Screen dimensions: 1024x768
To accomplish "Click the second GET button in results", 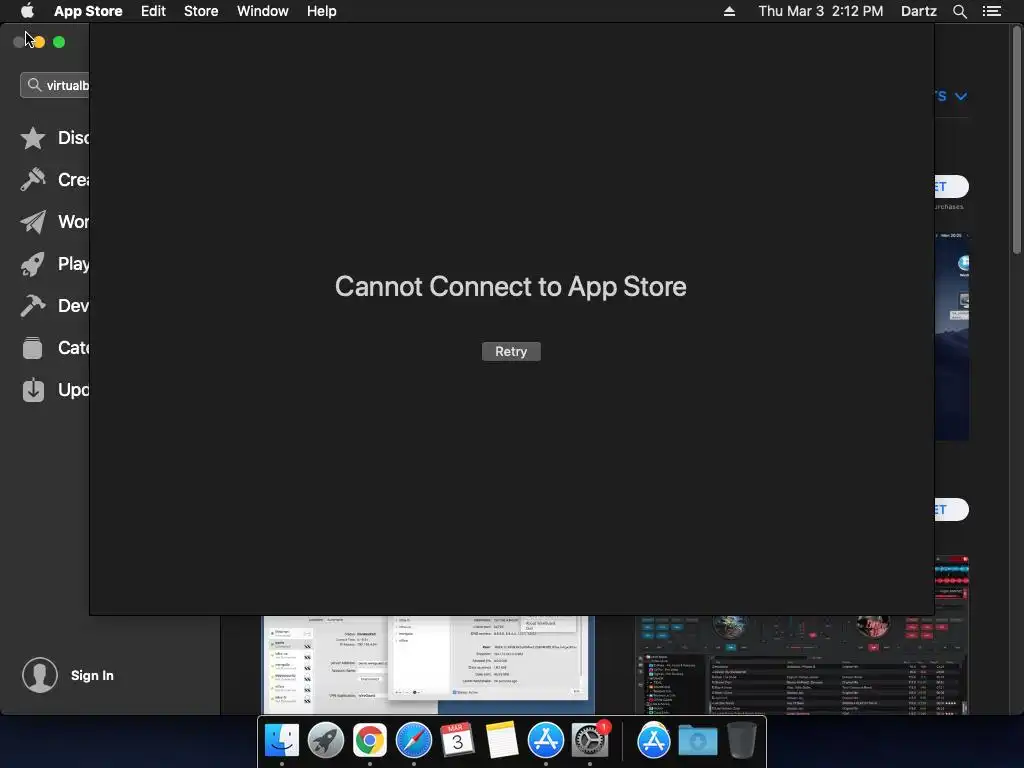I will [951, 509].
